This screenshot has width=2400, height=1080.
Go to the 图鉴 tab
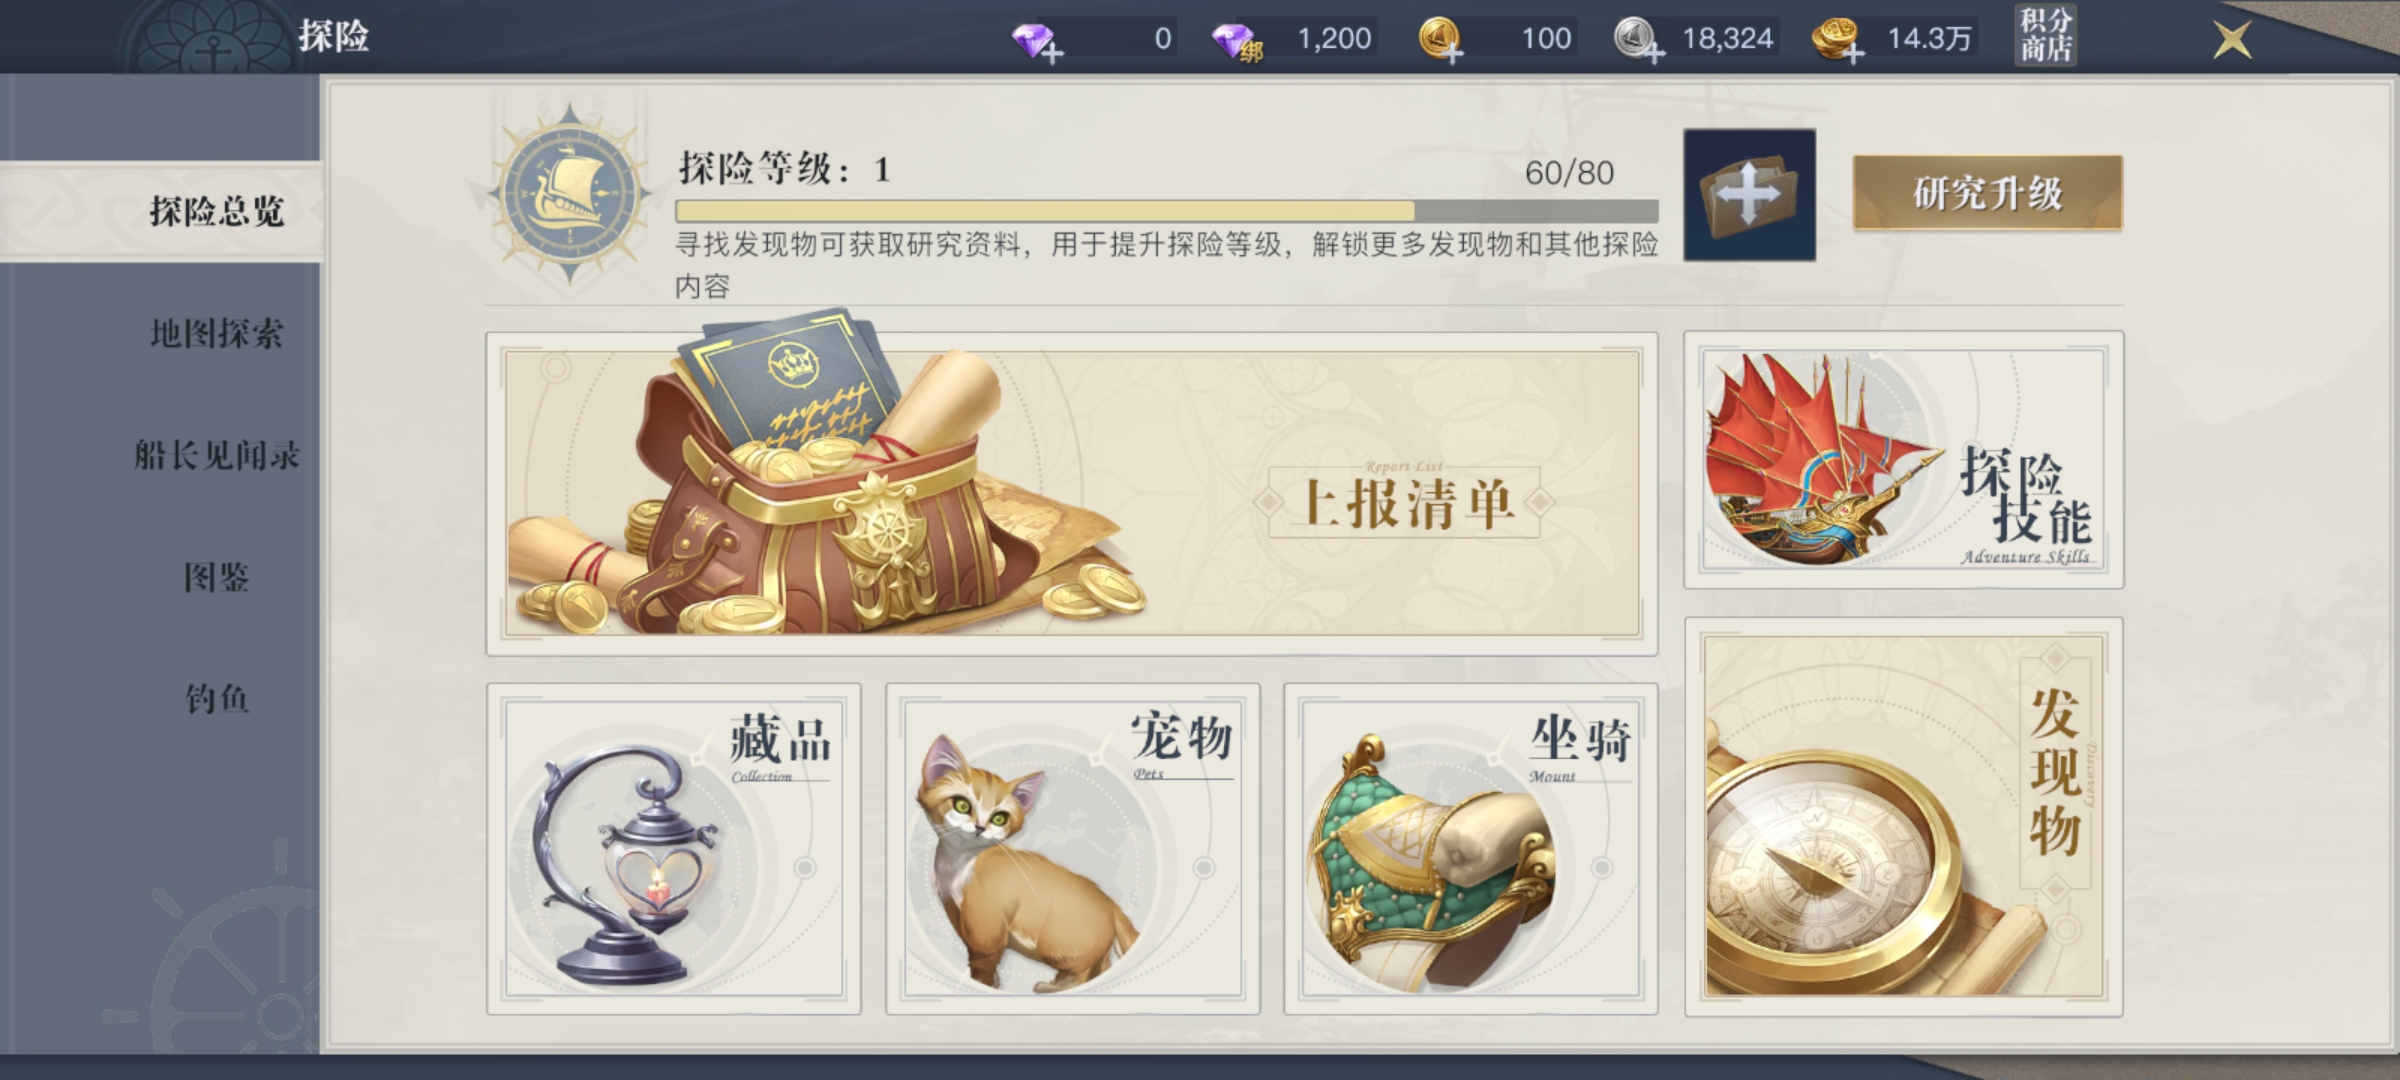point(216,577)
